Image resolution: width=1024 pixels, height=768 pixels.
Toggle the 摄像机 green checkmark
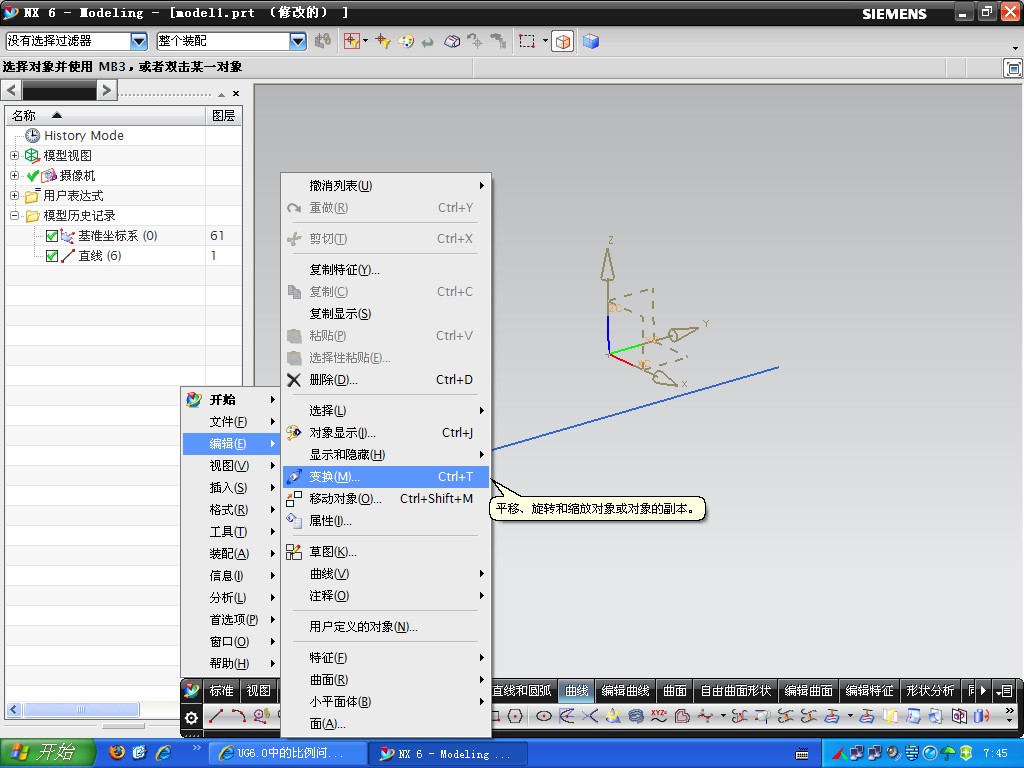(x=33, y=176)
